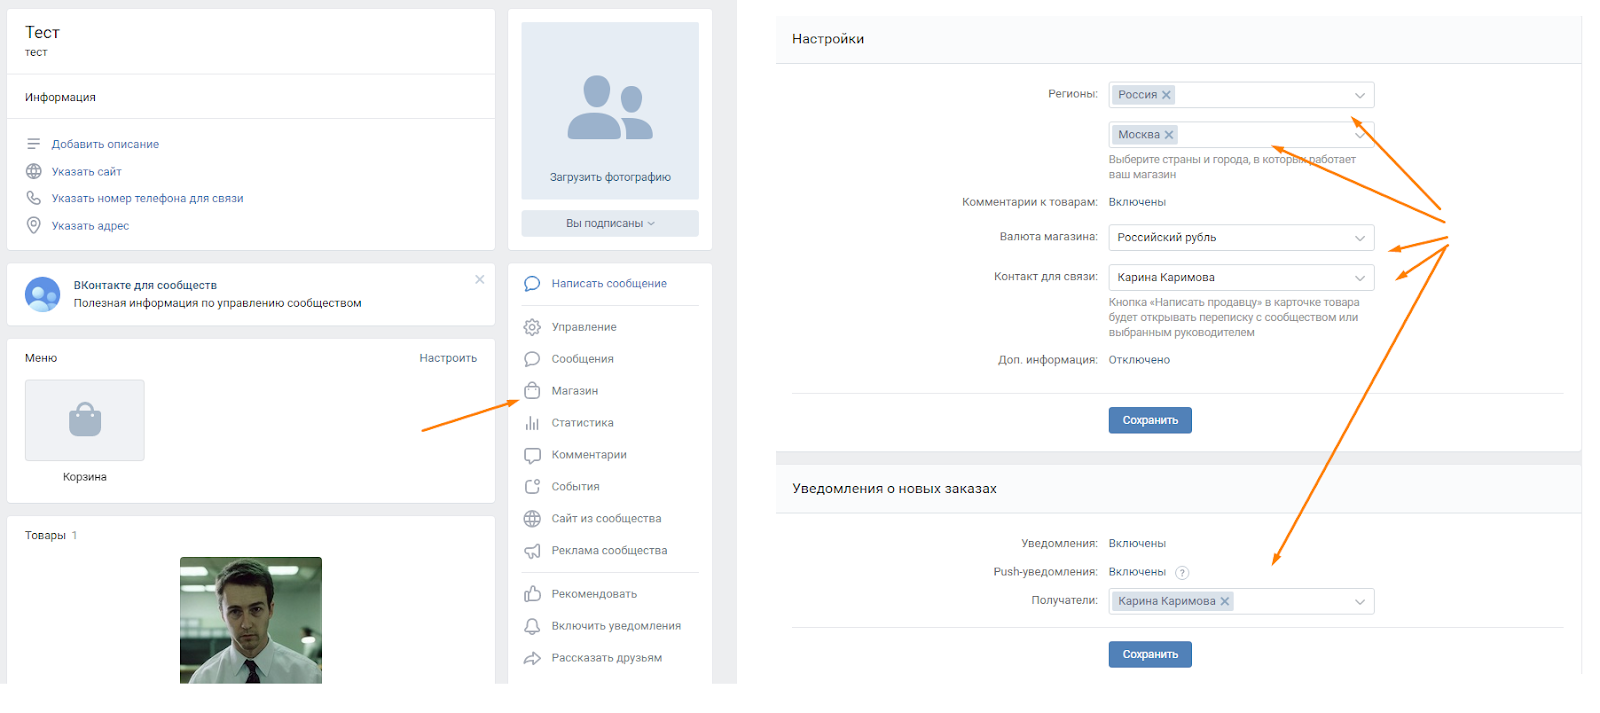Open the 'События' menu item
Image resolution: width=1600 pixels, height=713 pixels.
[576, 487]
